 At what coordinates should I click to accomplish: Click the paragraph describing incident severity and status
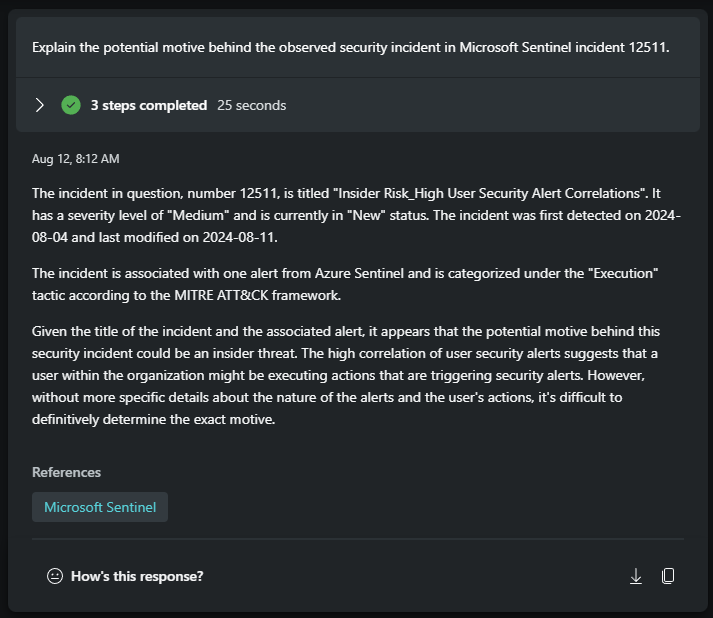tap(356, 215)
